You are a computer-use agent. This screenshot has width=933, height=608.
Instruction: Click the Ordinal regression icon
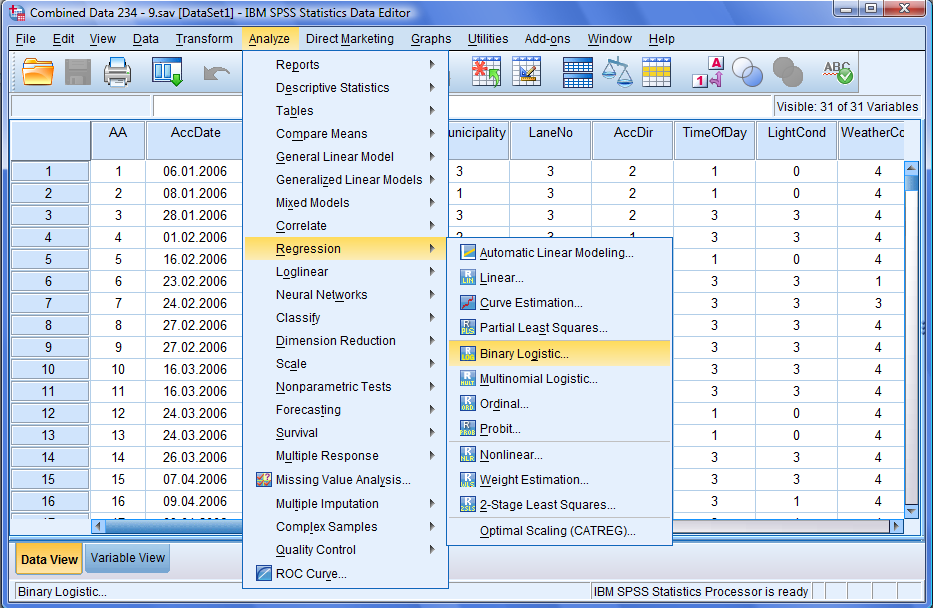point(468,403)
